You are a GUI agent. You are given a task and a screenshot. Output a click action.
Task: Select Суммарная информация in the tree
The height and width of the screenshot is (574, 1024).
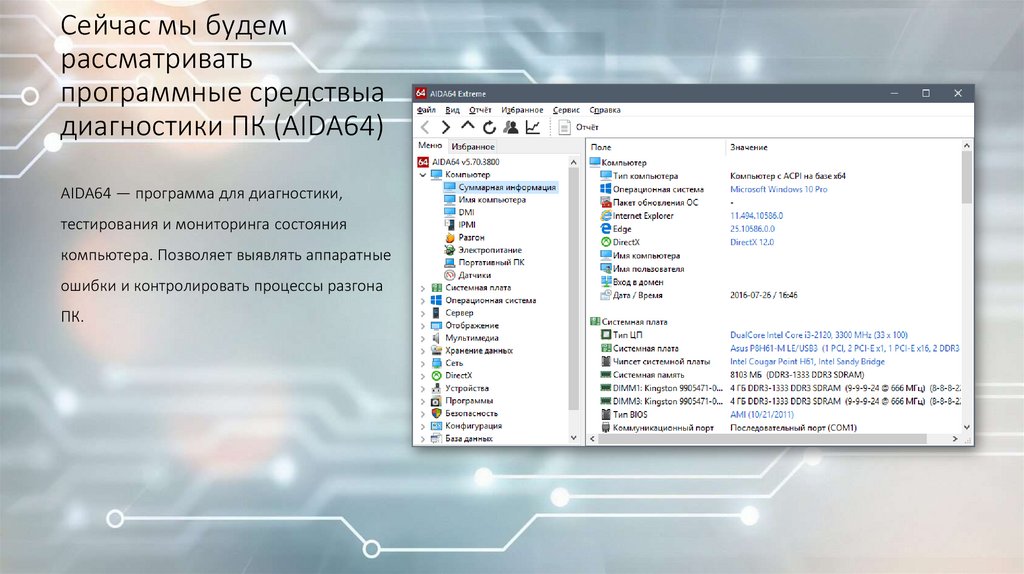click(x=507, y=187)
